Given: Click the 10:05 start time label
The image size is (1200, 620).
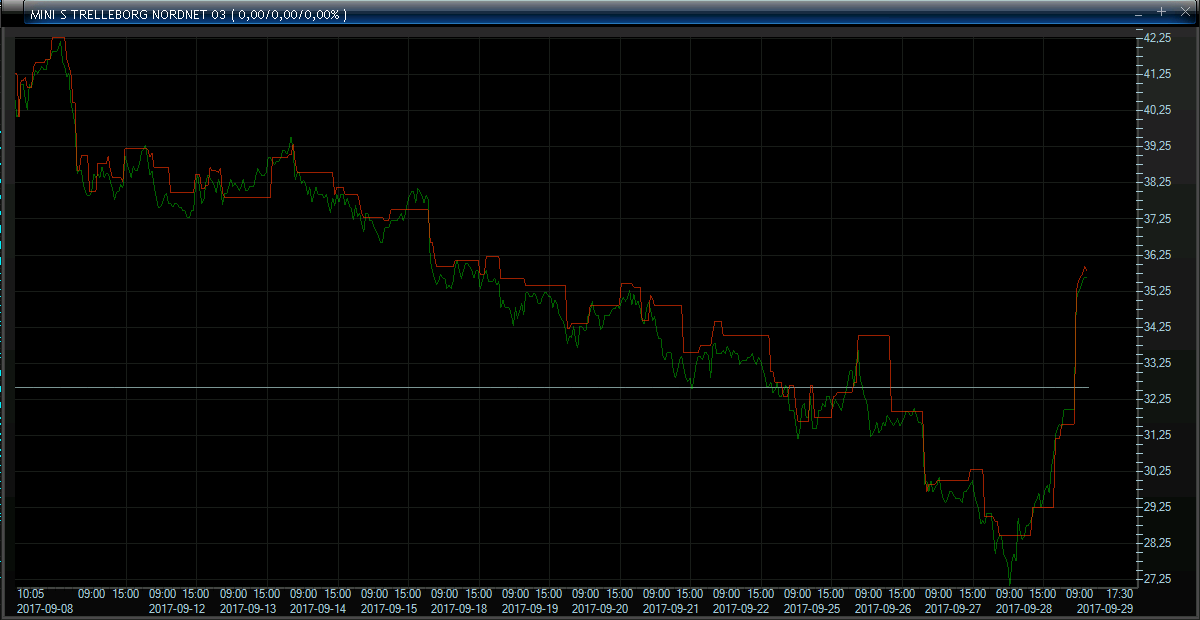Looking at the screenshot, I should coord(33,594).
